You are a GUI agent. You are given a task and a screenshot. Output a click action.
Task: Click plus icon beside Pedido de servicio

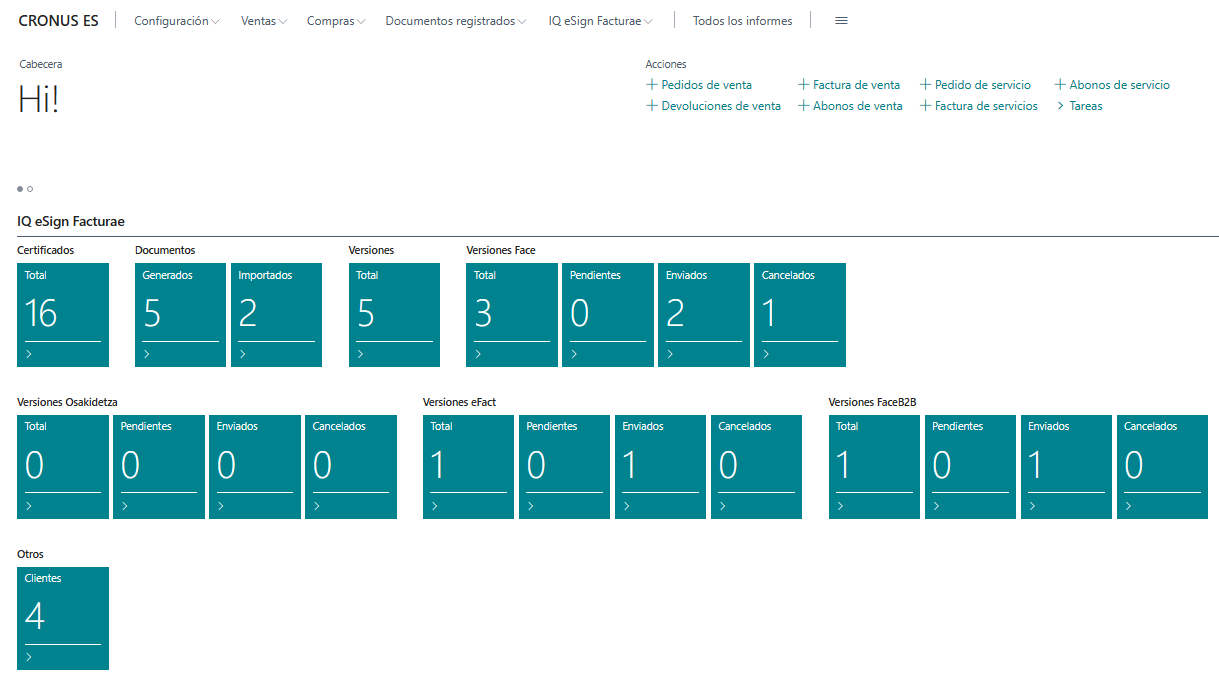click(x=926, y=85)
